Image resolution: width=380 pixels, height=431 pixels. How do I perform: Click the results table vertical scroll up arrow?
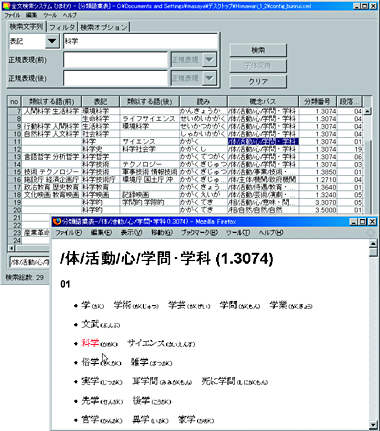[368, 111]
